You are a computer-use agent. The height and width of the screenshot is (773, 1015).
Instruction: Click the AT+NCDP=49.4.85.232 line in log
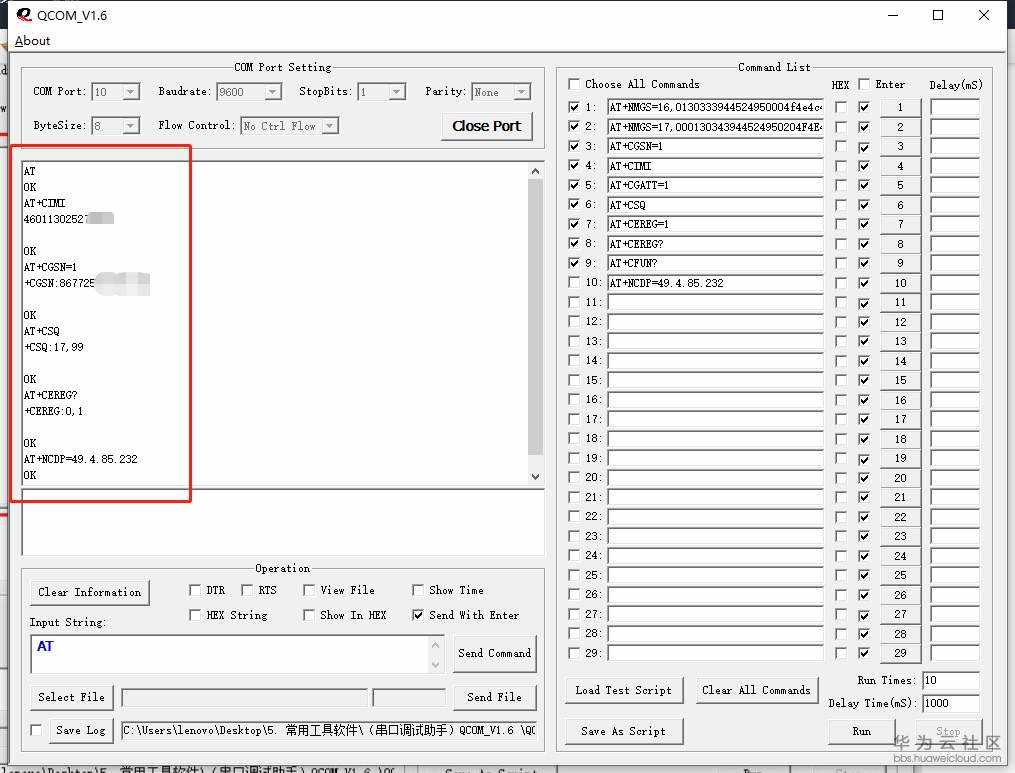tap(80, 459)
